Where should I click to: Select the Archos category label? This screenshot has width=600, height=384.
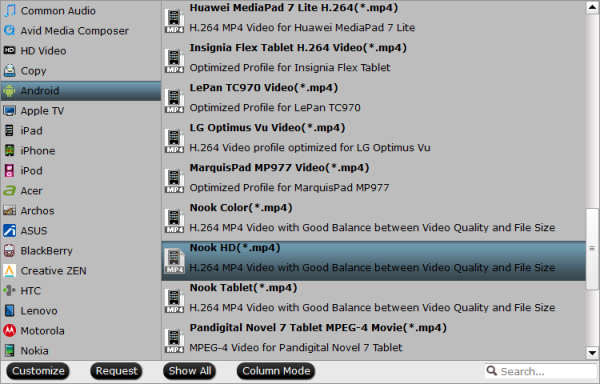tap(38, 210)
